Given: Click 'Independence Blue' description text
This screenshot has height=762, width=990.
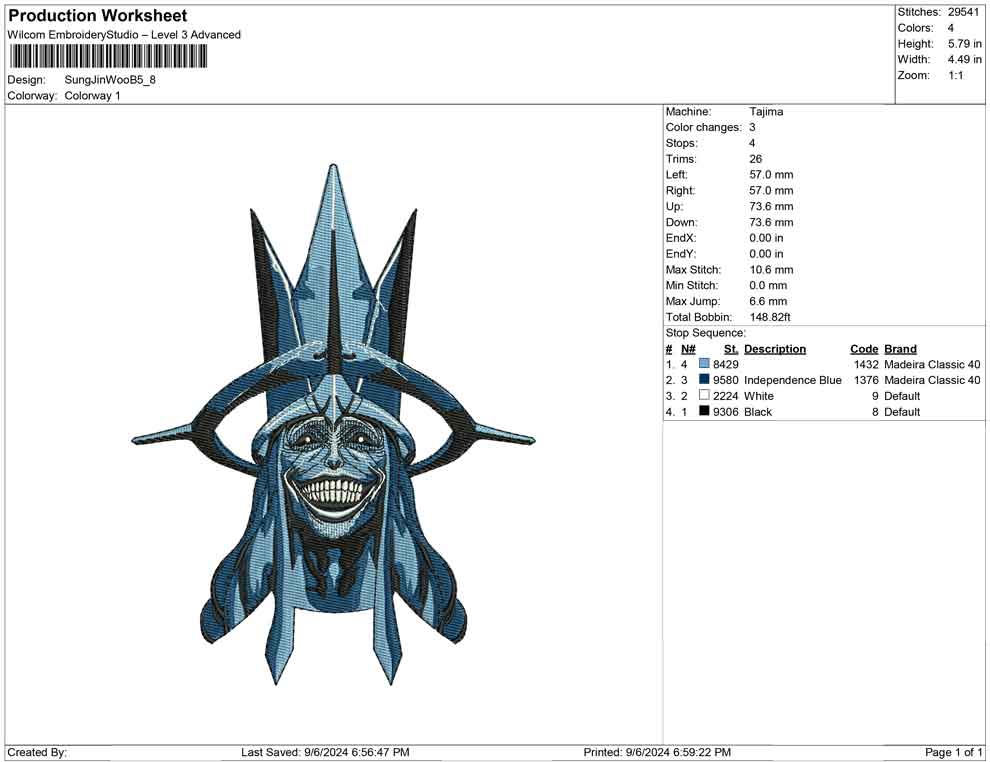Looking at the screenshot, I should 792,379.
